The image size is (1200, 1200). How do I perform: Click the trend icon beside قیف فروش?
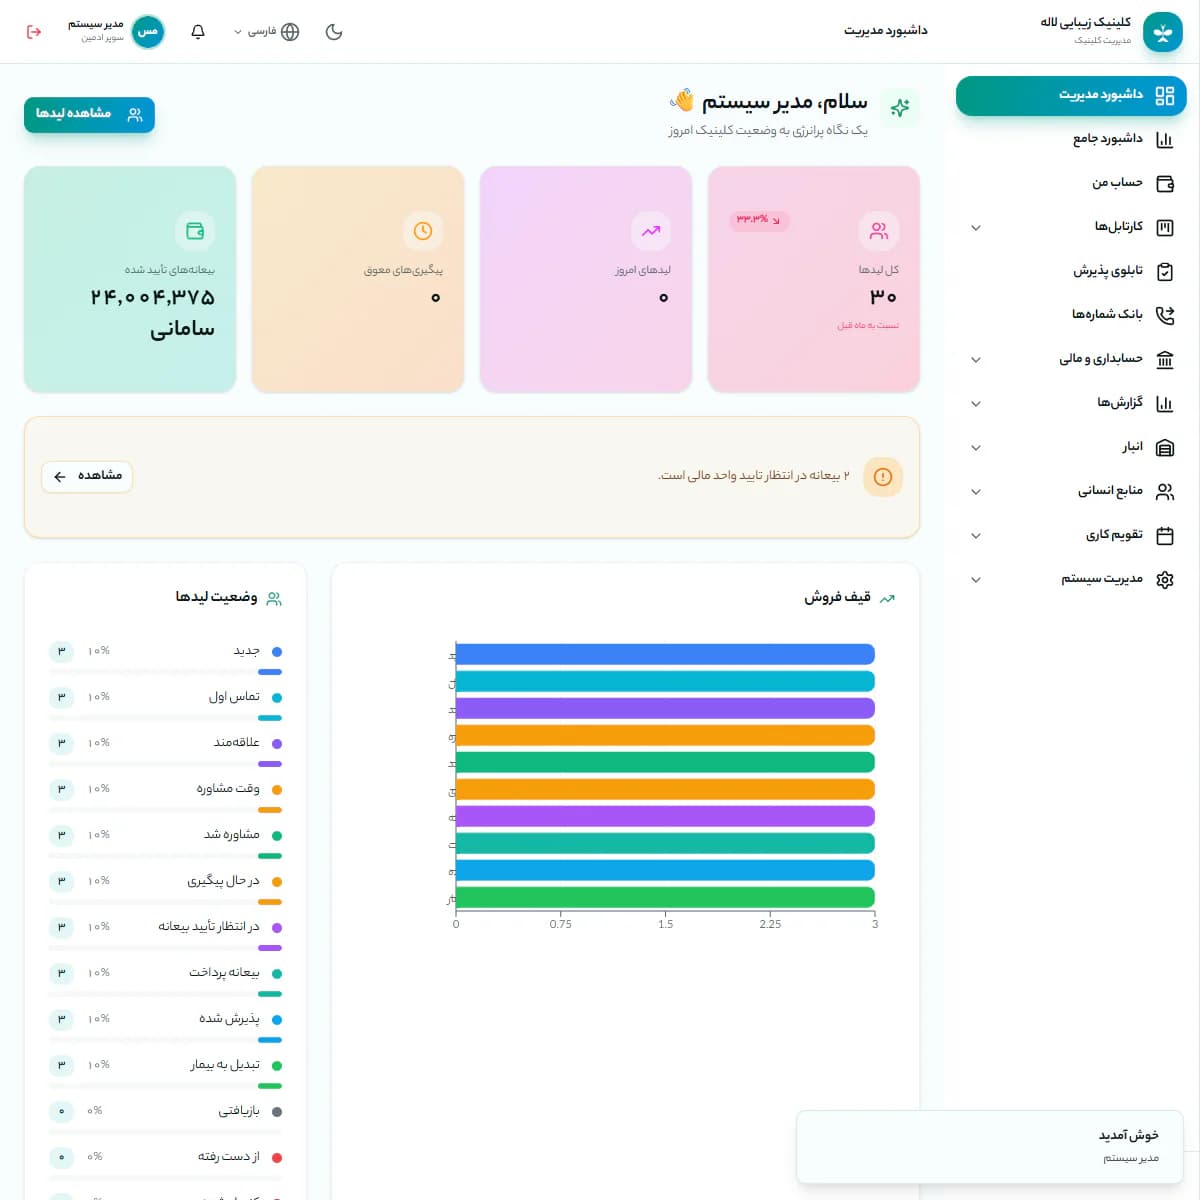click(x=887, y=599)
